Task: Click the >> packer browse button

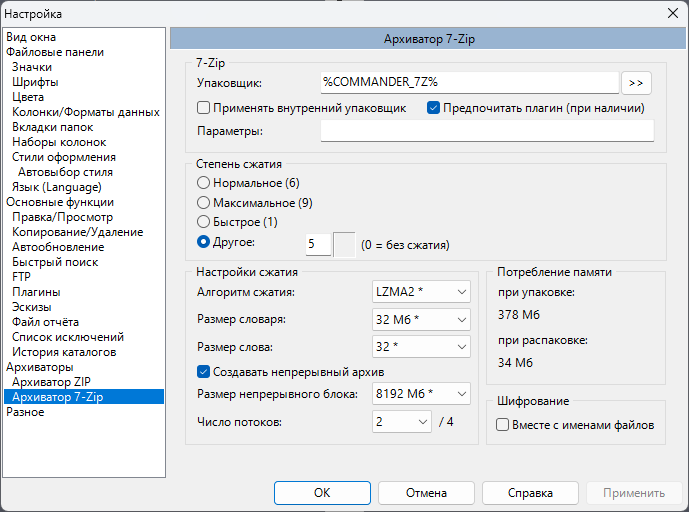Action: 636,83
